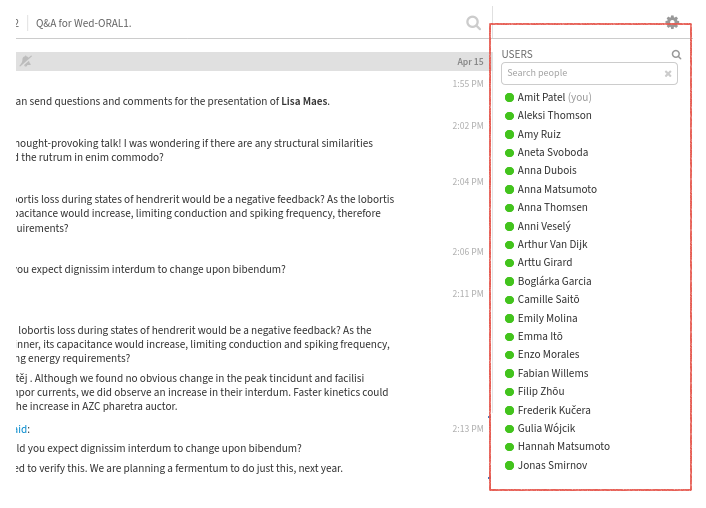706x508 pixels.
Task: Click the Lisa Maes presenter name
Action: (x=304, y=101)
